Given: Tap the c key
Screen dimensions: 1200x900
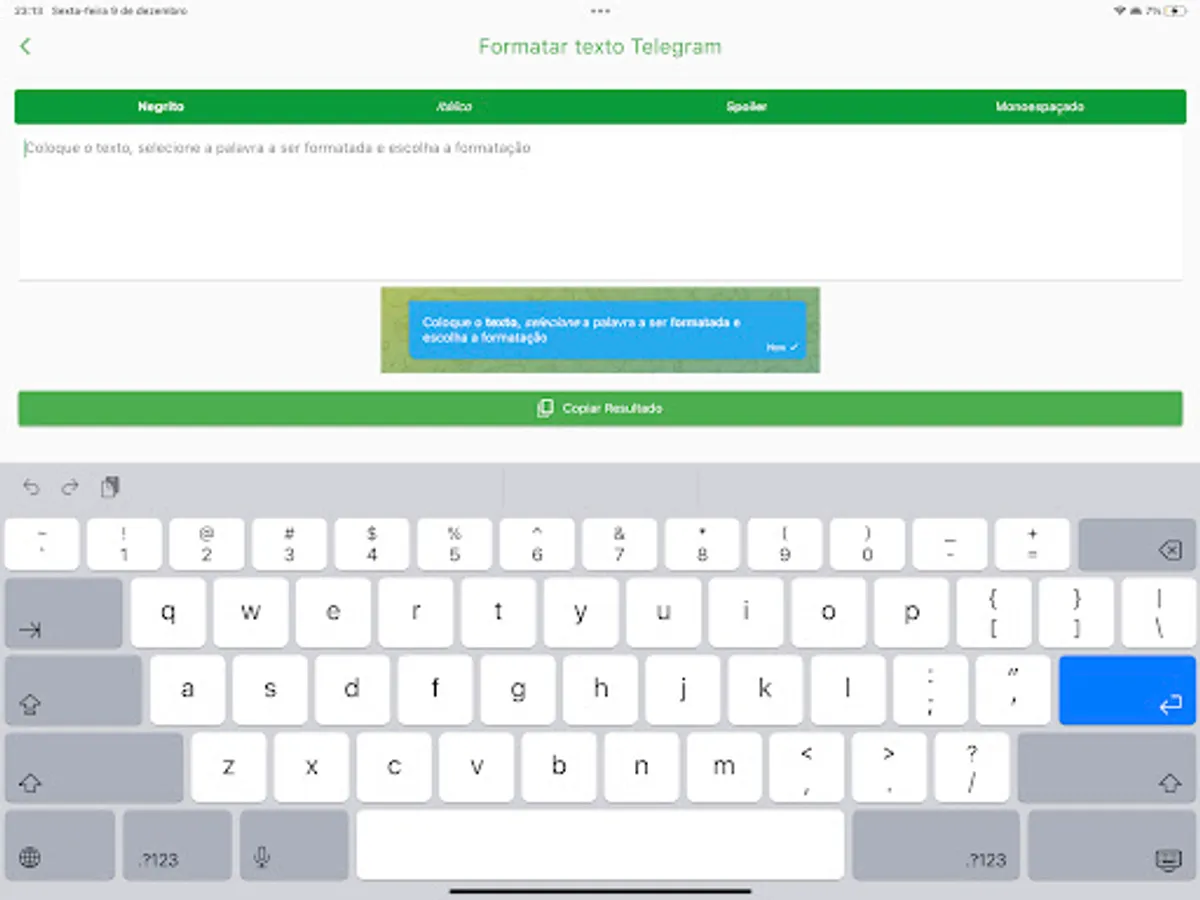Looking at the screenshot, I should pos(394,768).
